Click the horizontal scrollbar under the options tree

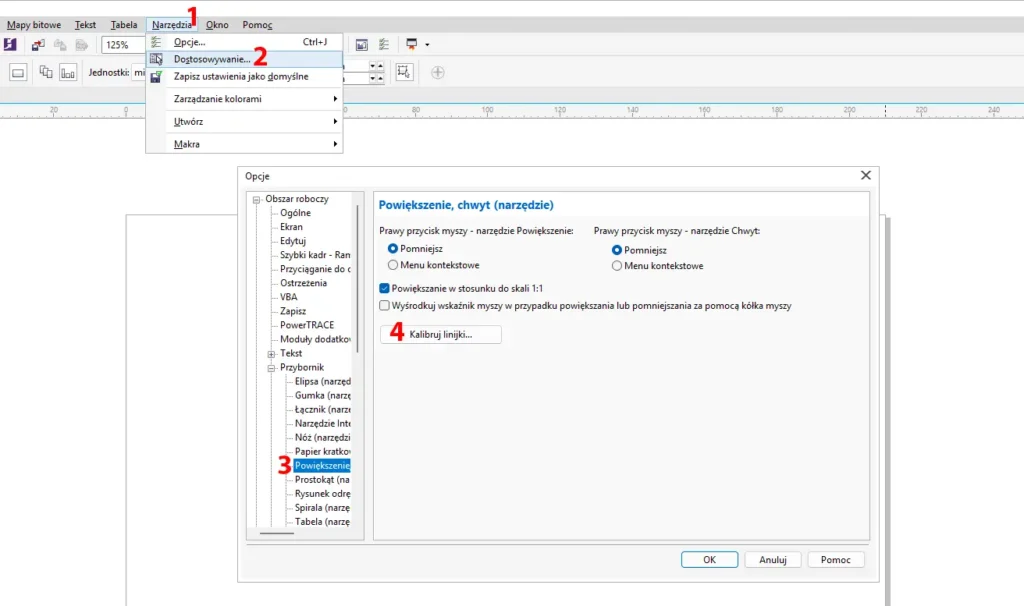point(277,534)
